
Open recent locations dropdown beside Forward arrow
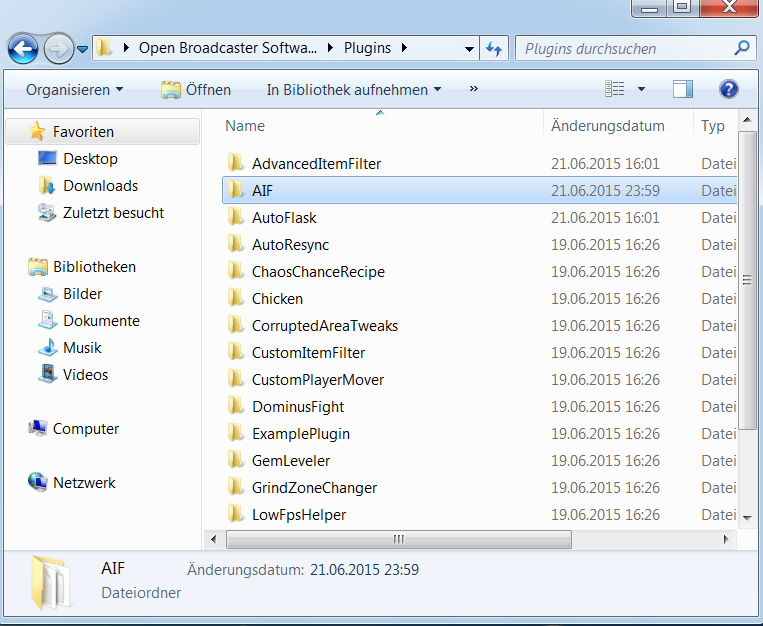coord(83,49)
